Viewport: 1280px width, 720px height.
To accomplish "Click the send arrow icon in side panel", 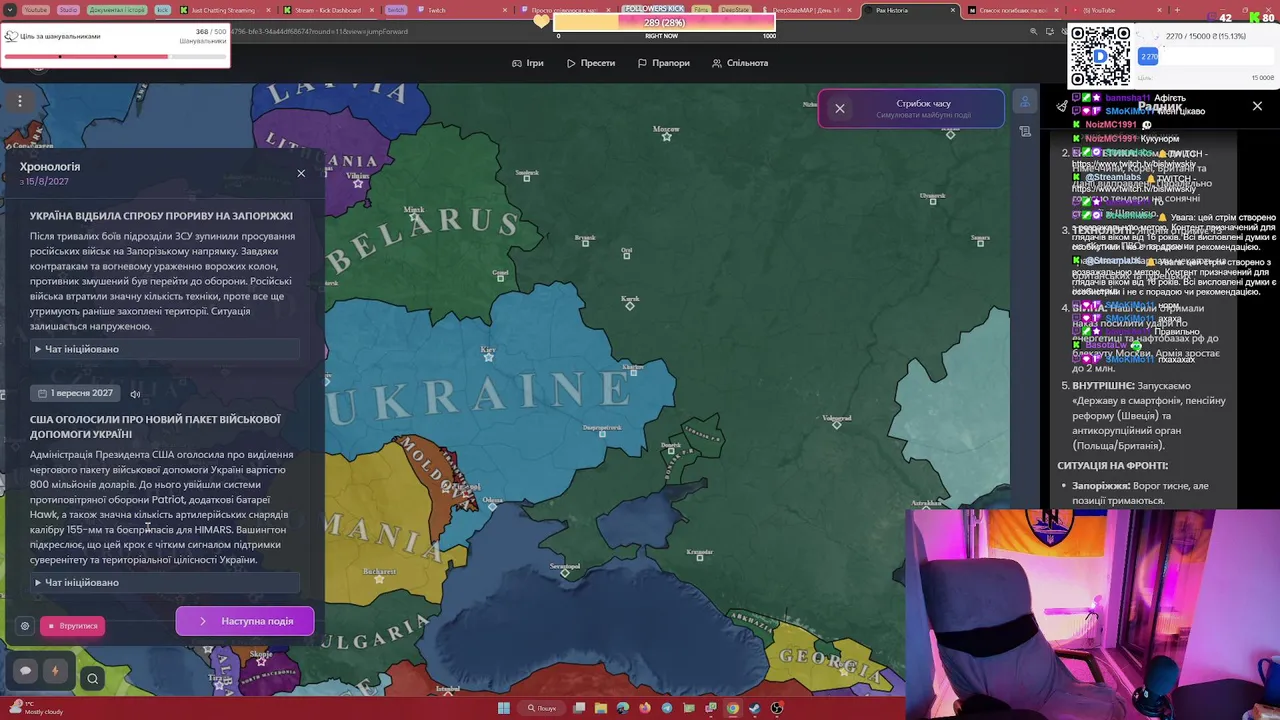I will [x=1062, y=106].
